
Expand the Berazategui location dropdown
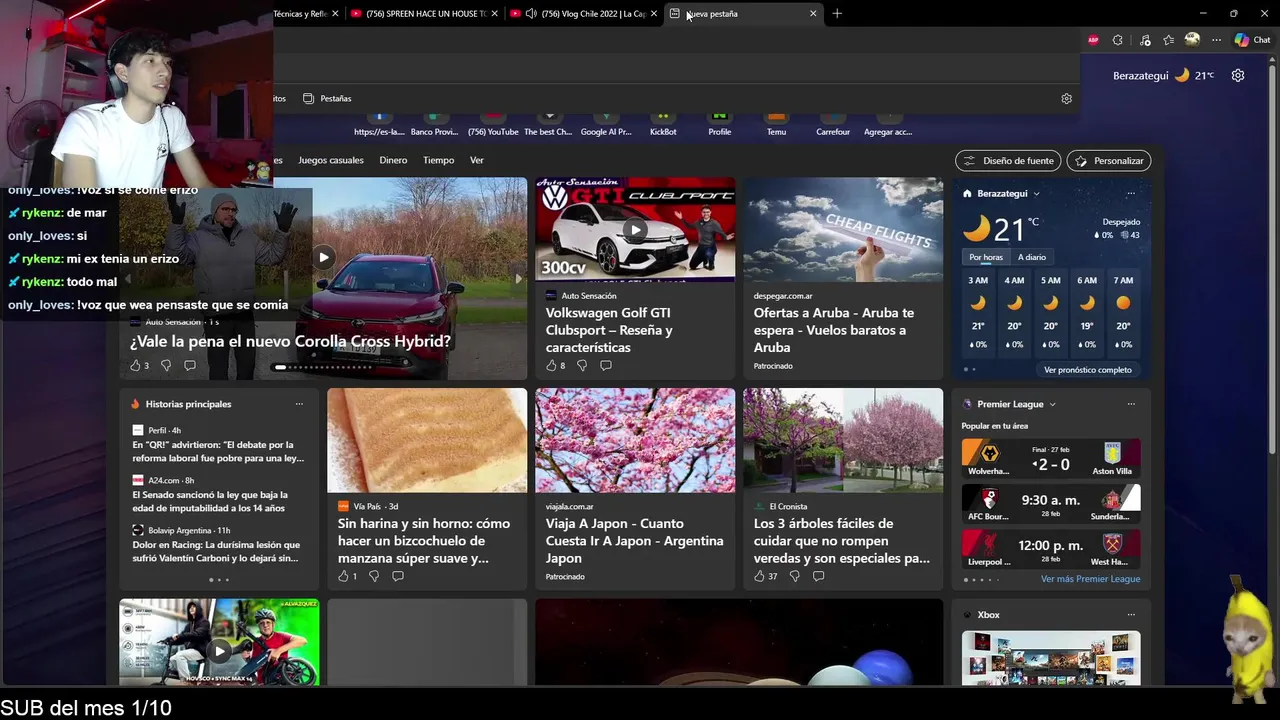[1036, 193]
